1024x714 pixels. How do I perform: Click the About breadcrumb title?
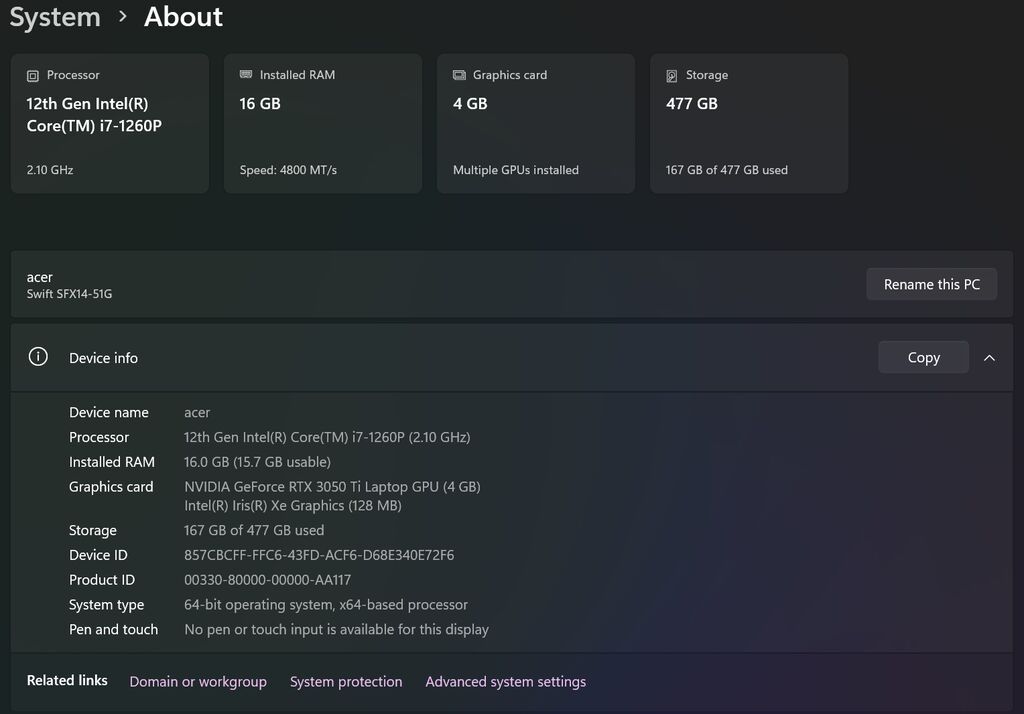[184, 16]
